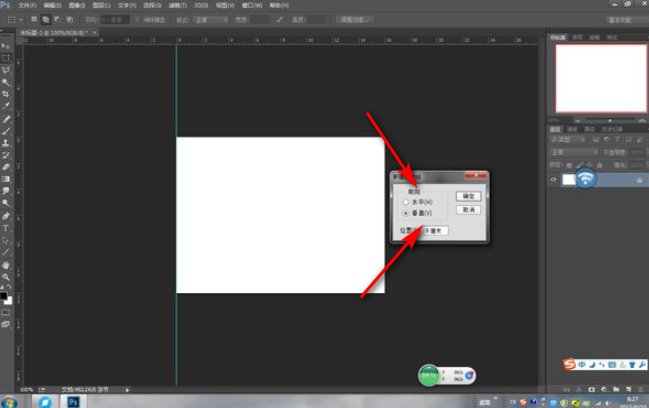Image resolution: width=649 pixels, height=408 pixels.
Task: Select the Clone Stamp tool
Action: (x=5, y=143)
